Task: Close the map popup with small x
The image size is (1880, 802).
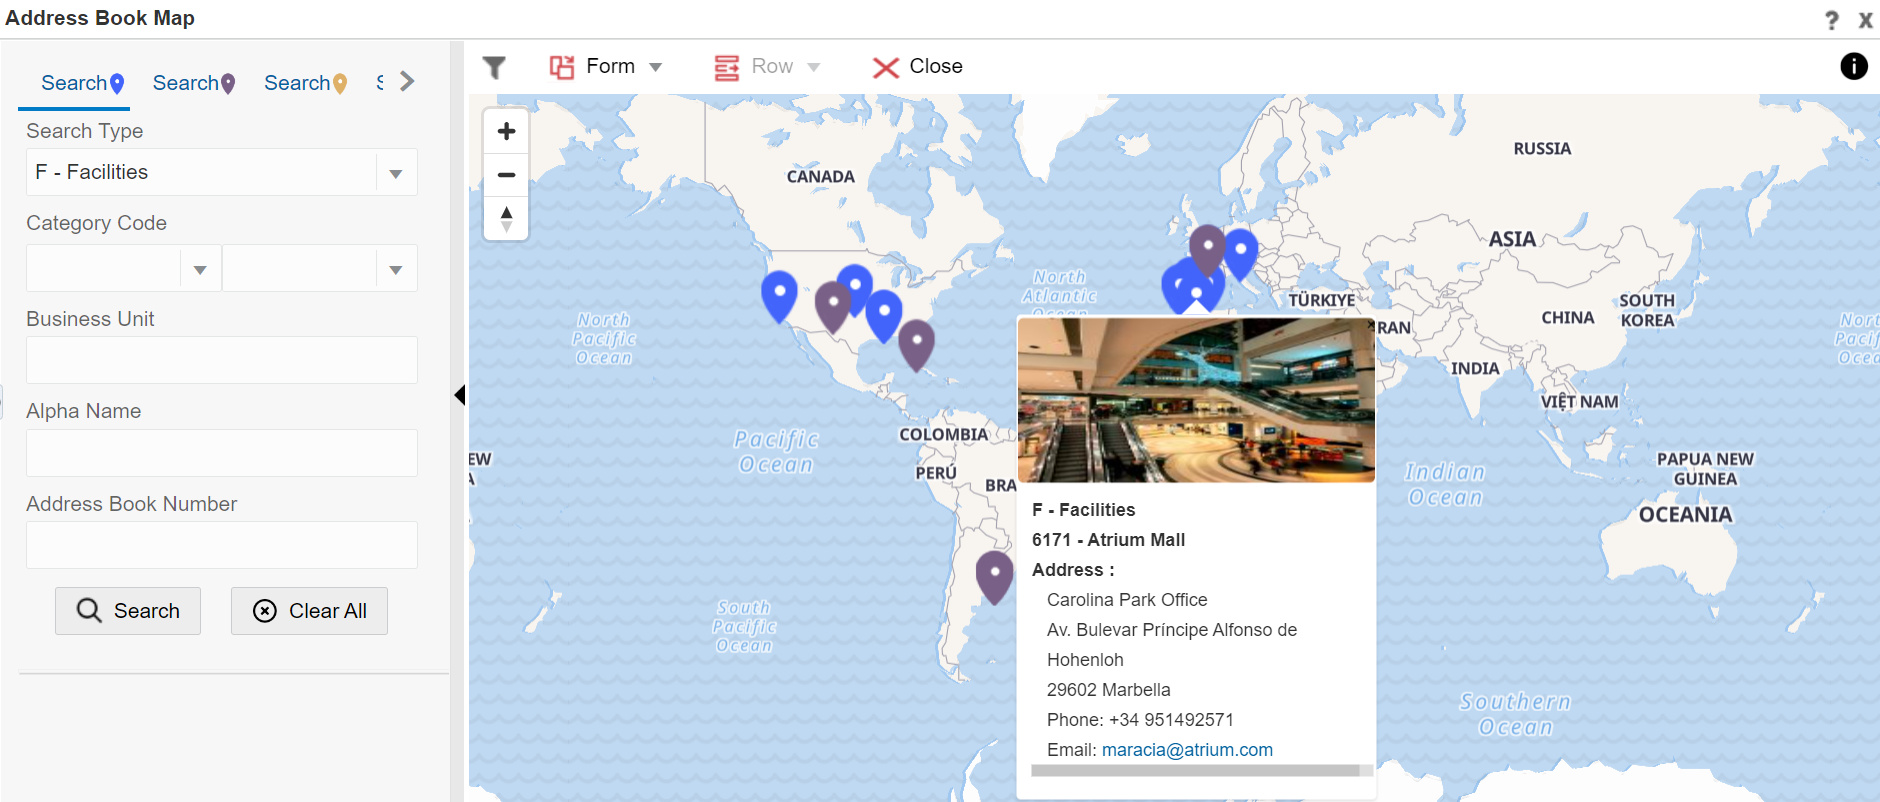Action: (x=1370, y=324)
